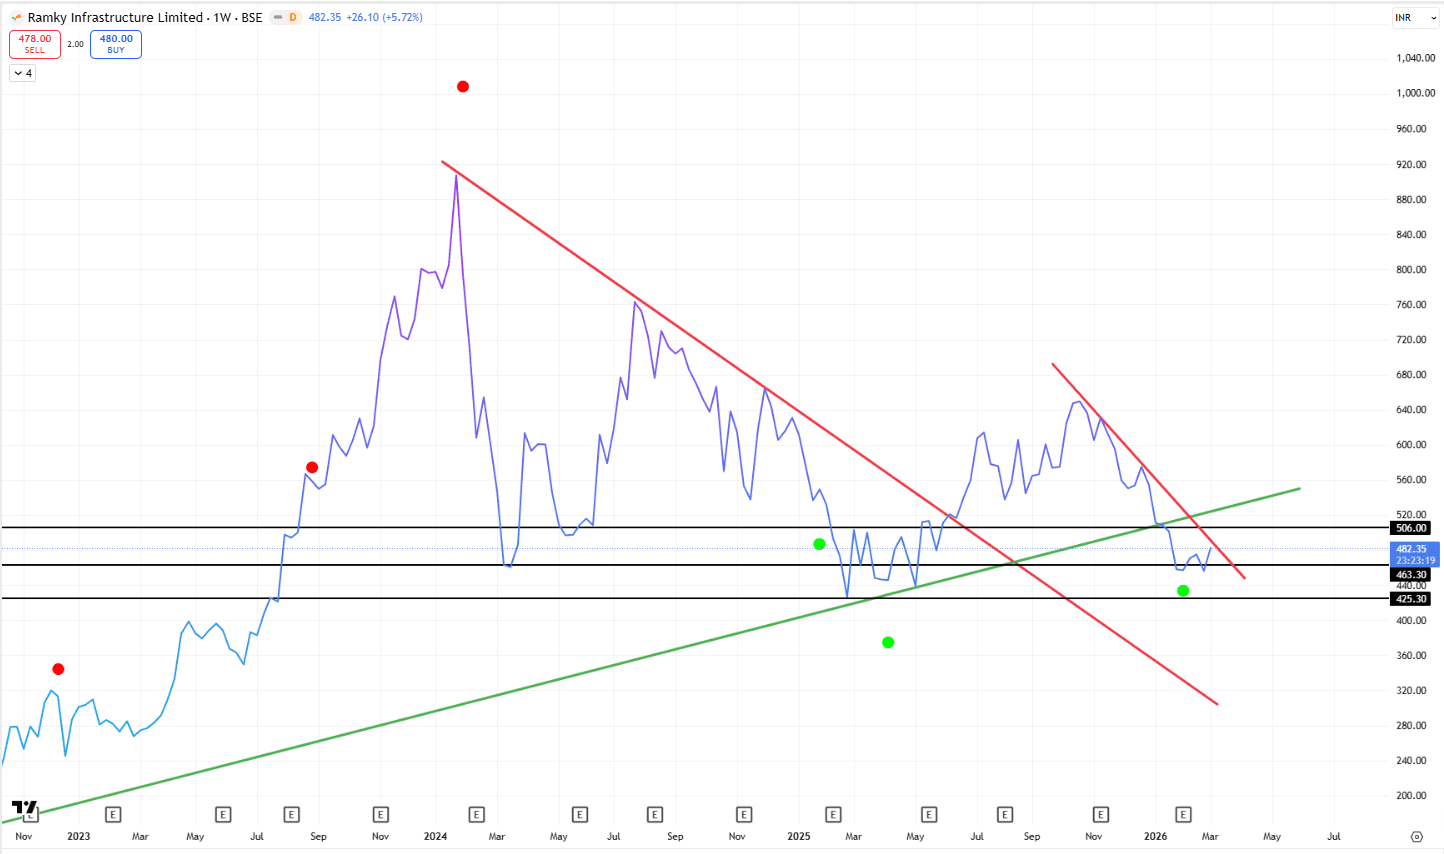
Task: Open symbol search from Ramky Infrastructure Limited title
Action: (115, 17)
